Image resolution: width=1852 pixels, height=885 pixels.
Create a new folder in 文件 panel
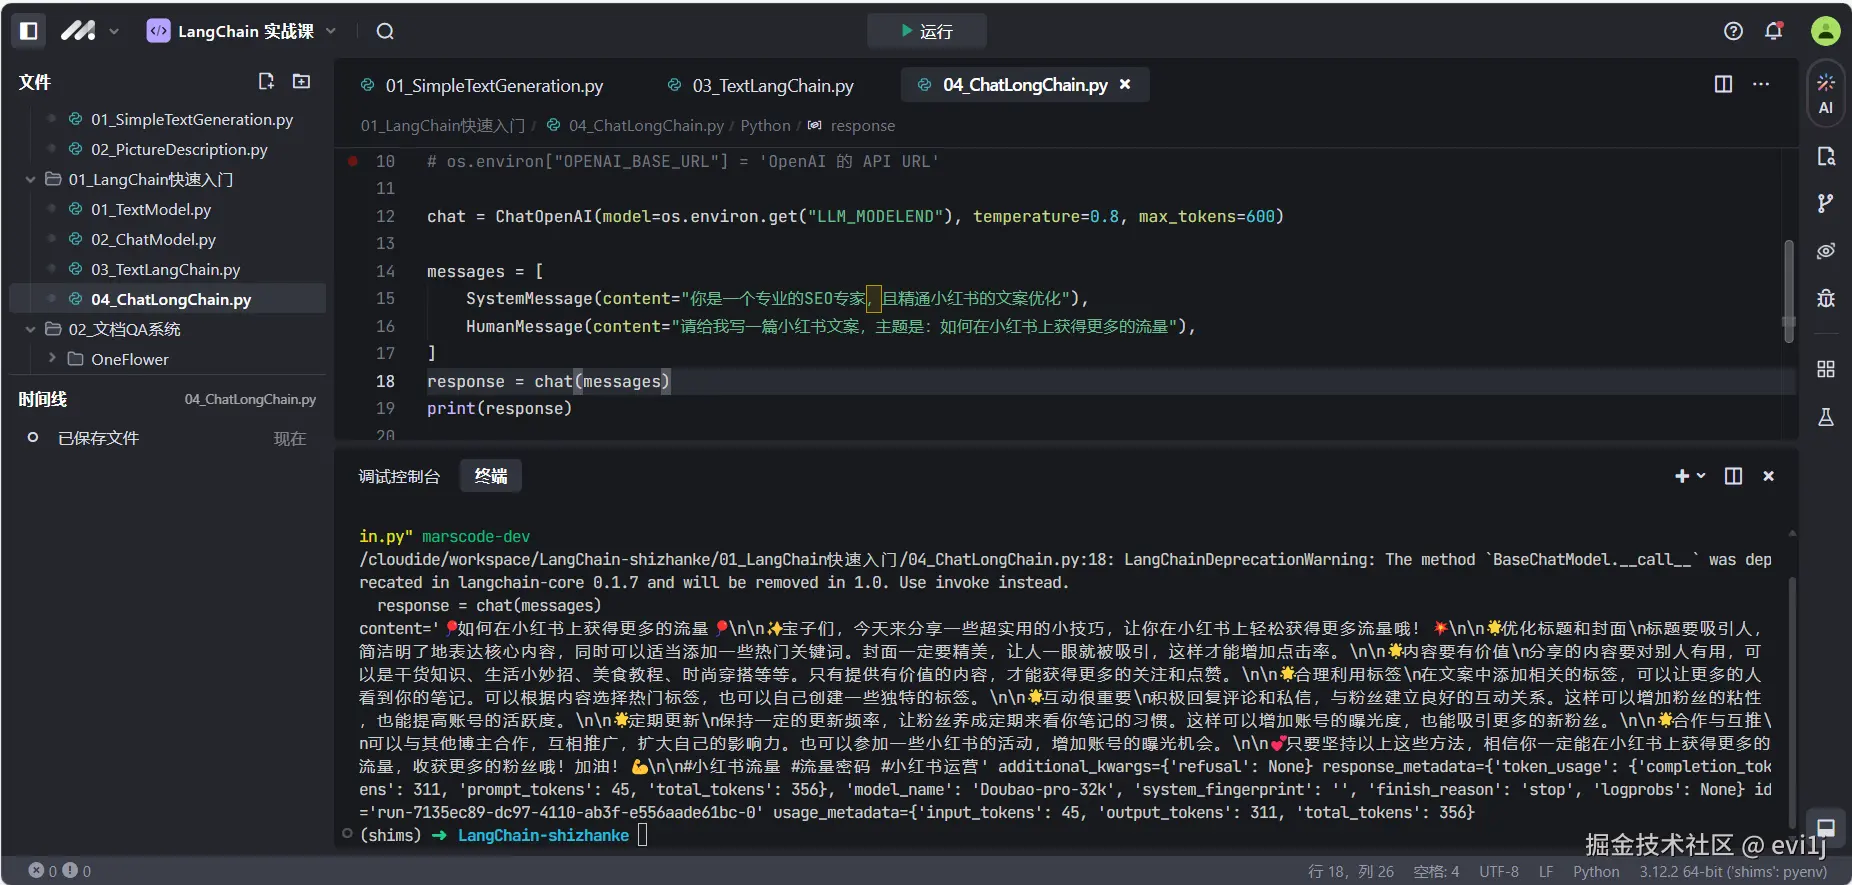pos(301,81)
